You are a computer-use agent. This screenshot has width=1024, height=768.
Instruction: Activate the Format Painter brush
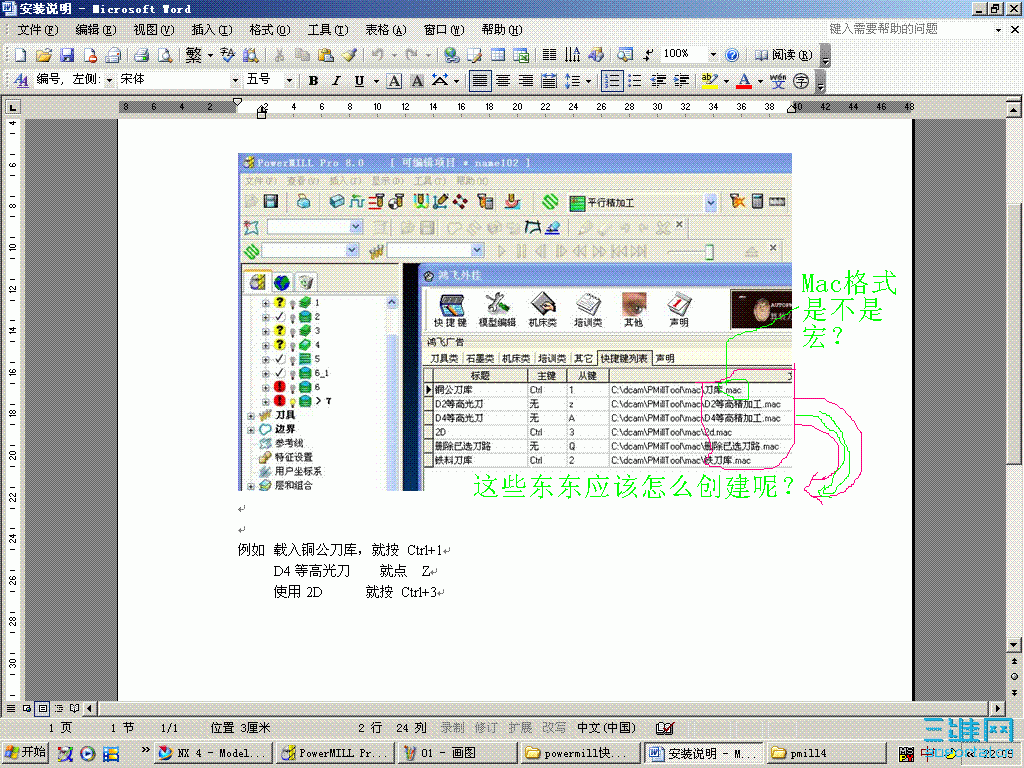[349, 56]
